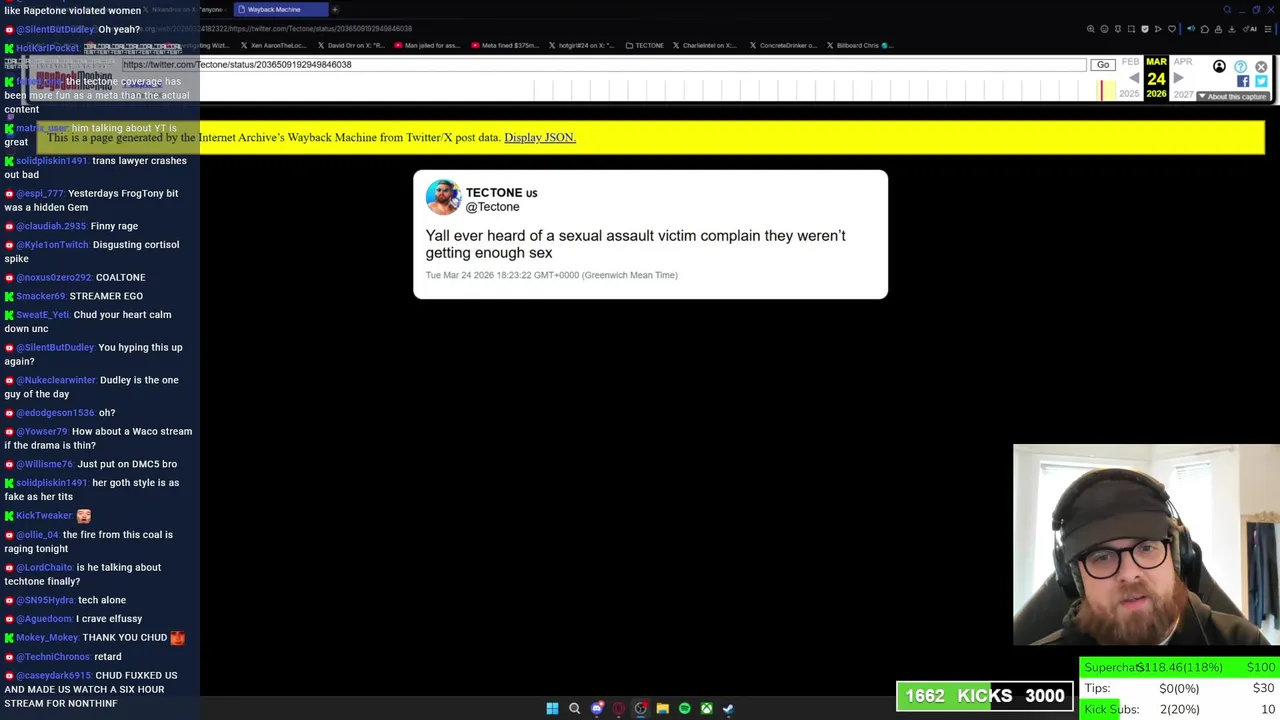1280x720 pixels.
Task: Open browser easy setup menu icon
Action: pos(1266,29)
